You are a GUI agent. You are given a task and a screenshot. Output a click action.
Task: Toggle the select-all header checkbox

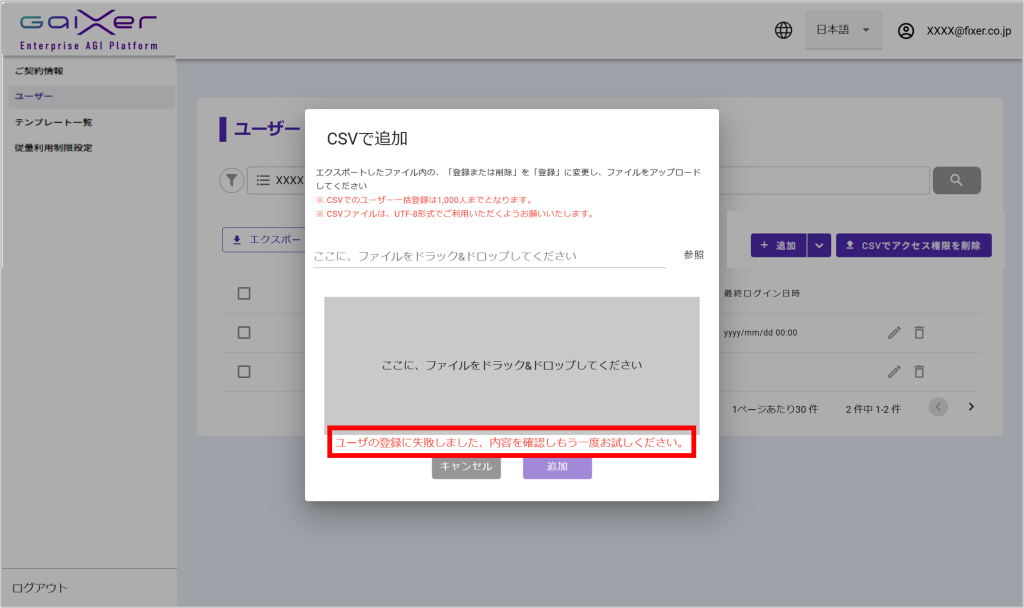(x=243, y=294)
